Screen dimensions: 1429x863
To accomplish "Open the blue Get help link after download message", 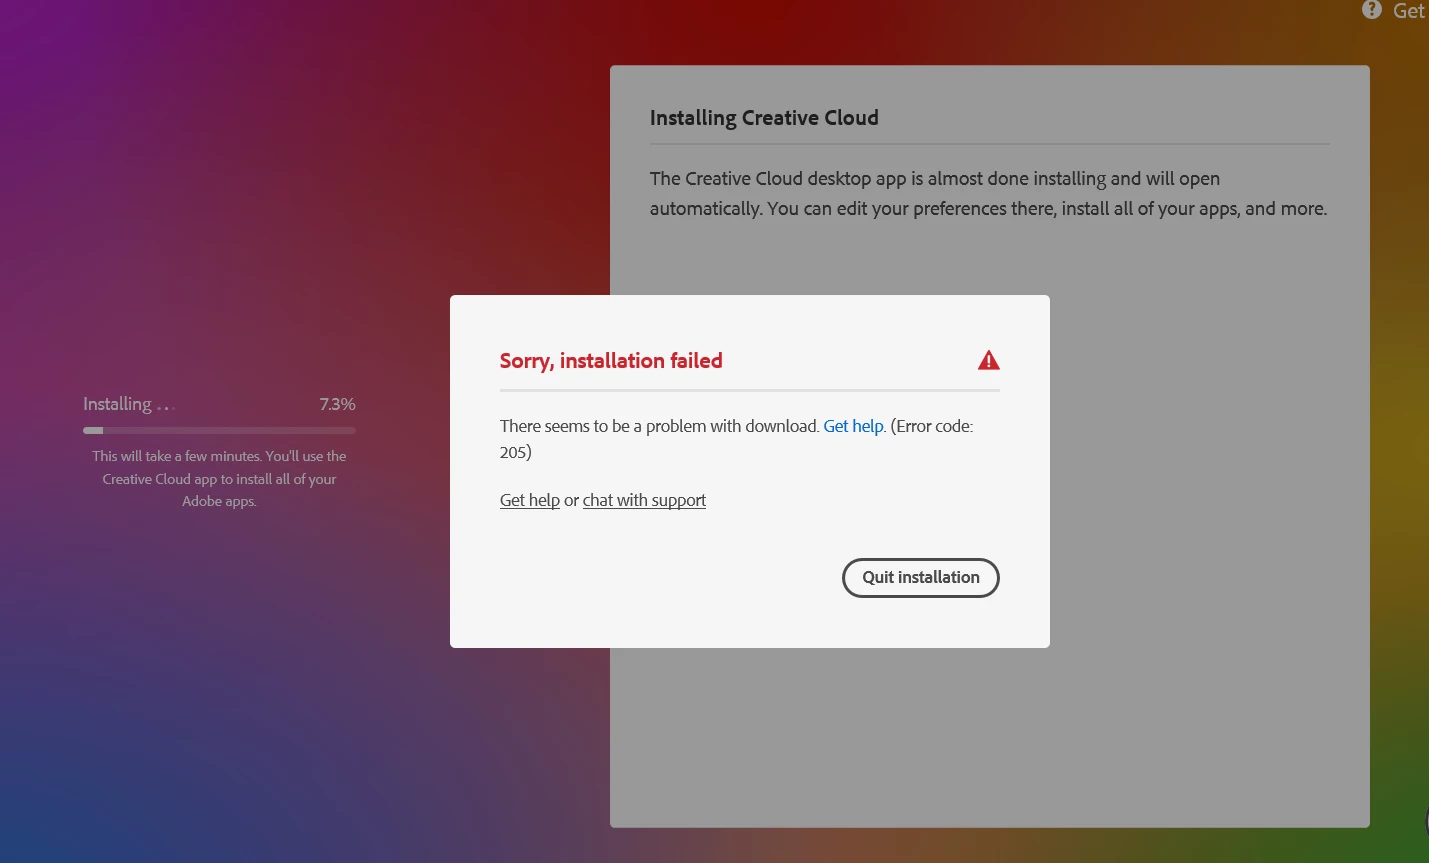I will pos(853,426).
